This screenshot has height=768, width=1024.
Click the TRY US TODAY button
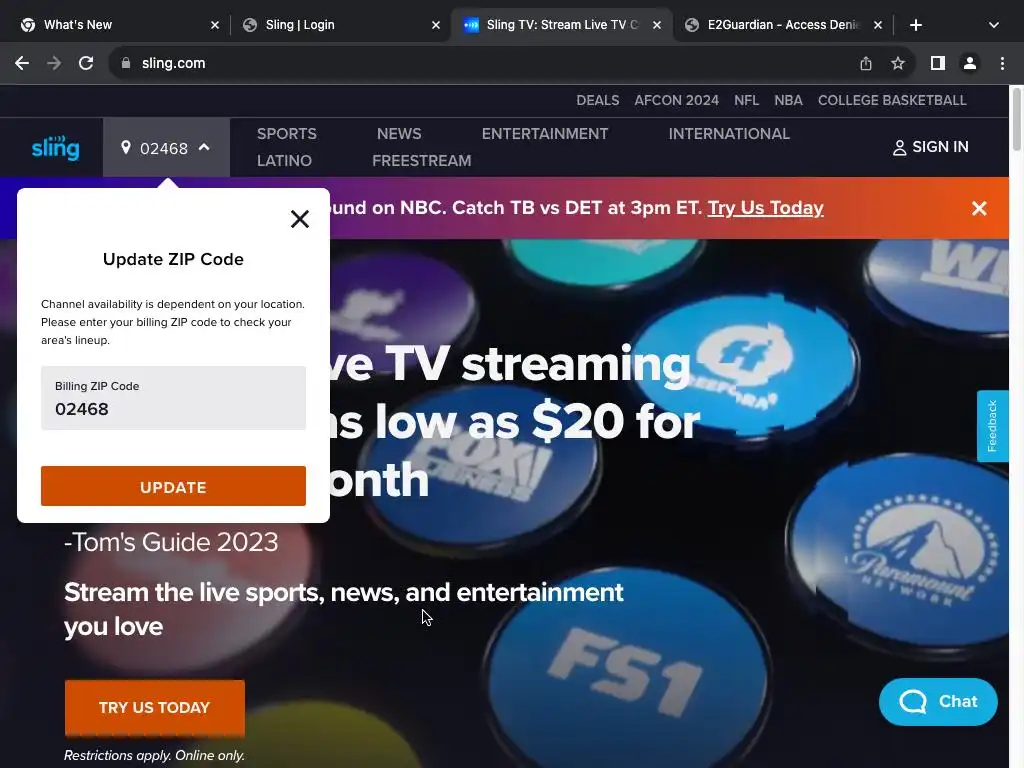click(x=155, y=707)
